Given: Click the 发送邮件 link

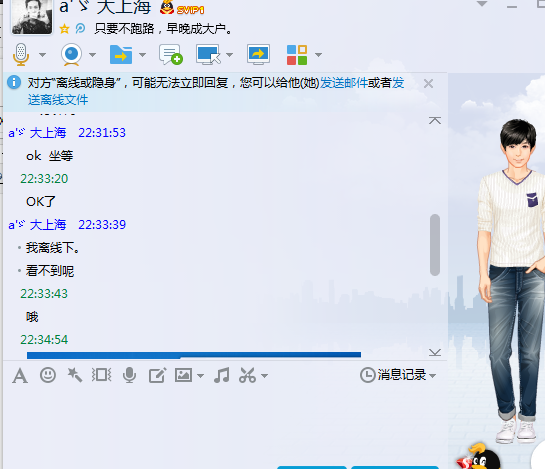Looking at the screenshot, I should coord(343,83).
